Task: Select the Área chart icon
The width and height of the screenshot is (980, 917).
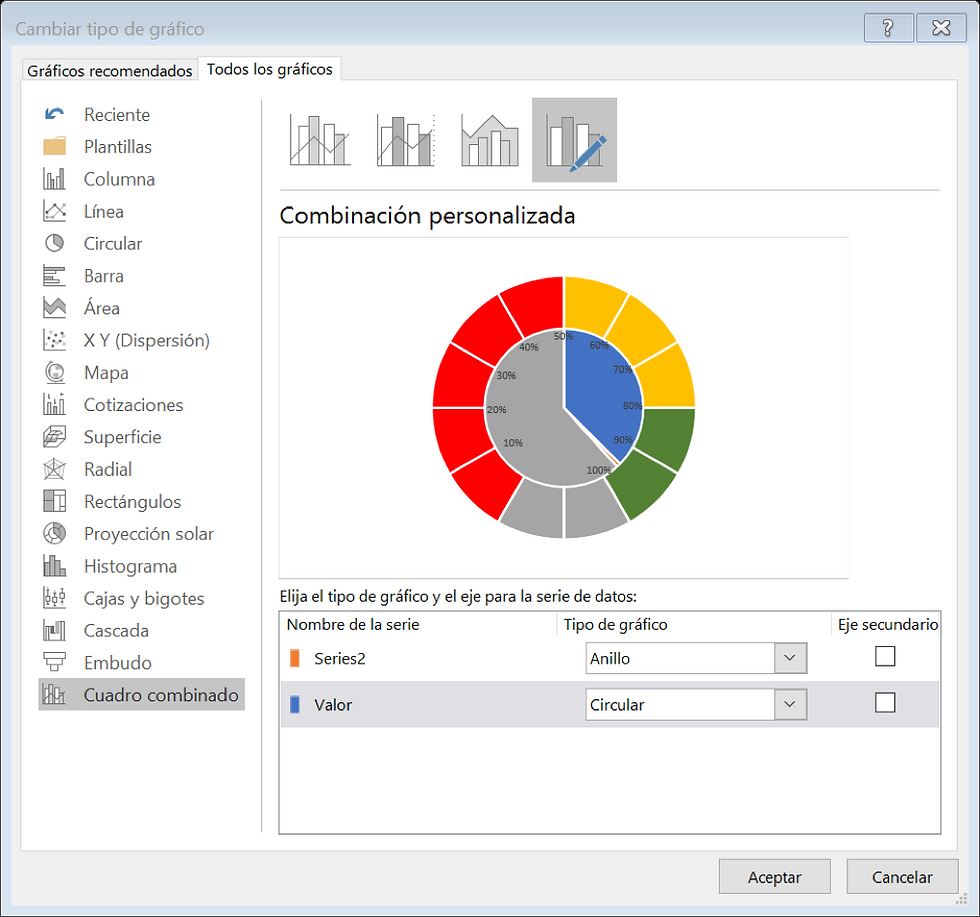Action: point(54,308)
